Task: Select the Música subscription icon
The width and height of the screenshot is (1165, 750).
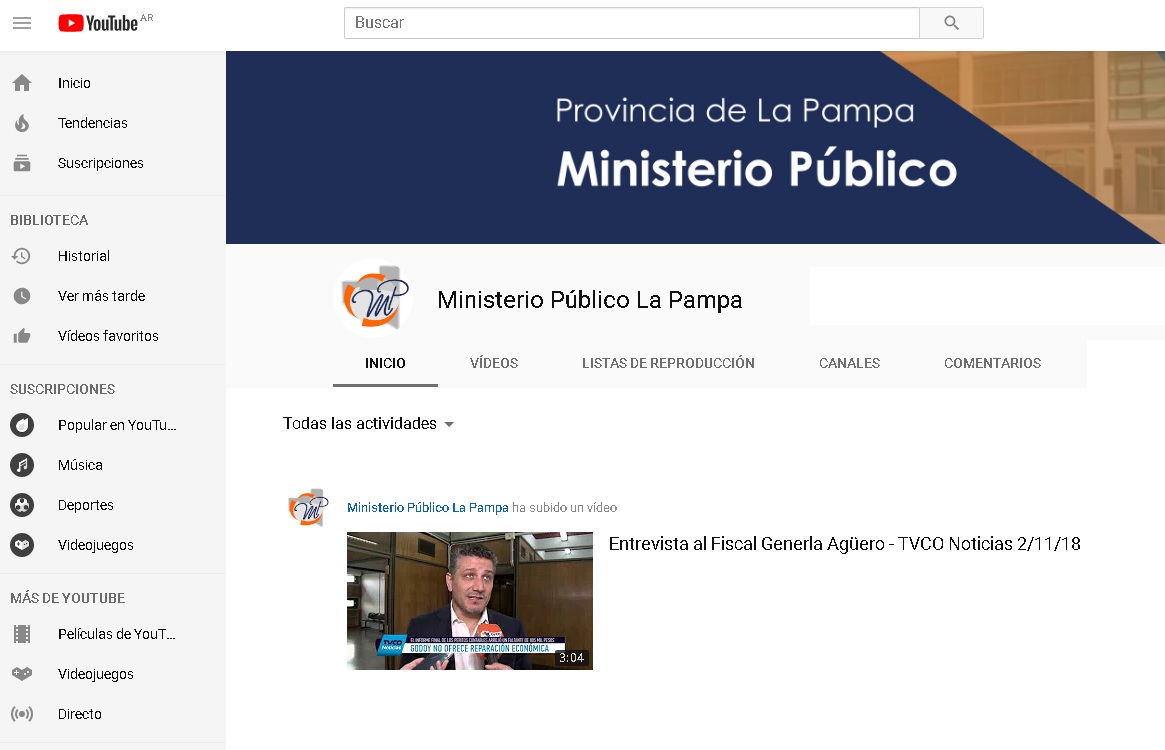Action: click(x=21, y=465)
